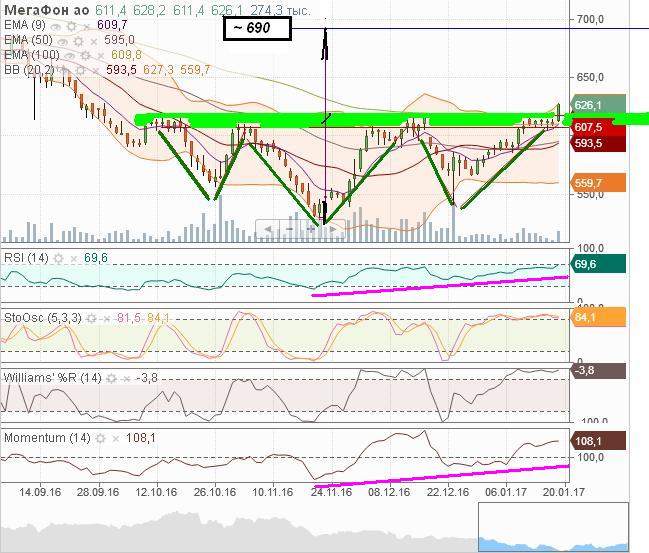Click the upper band value 627,3
This screenshot has width=649, height=553.
(159, 70)
